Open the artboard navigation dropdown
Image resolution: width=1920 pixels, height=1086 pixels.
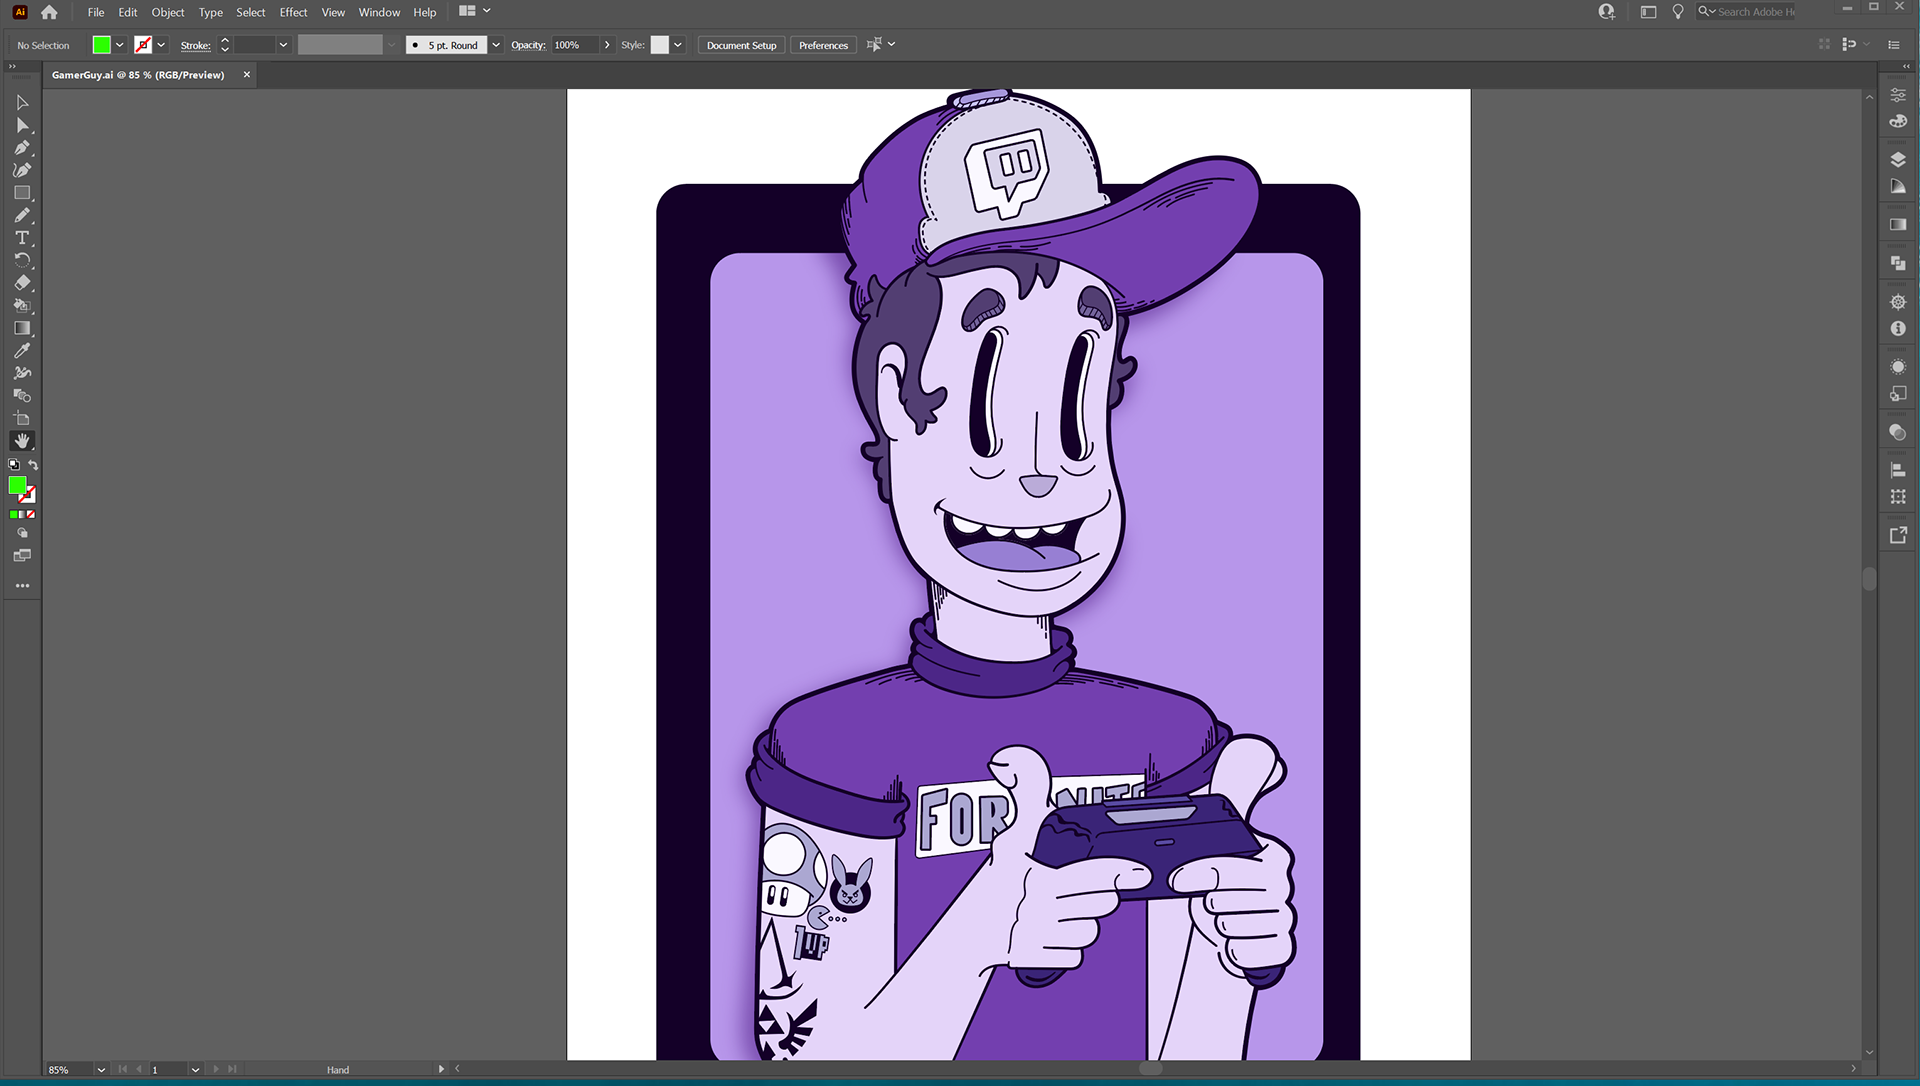coord(195,1070)
